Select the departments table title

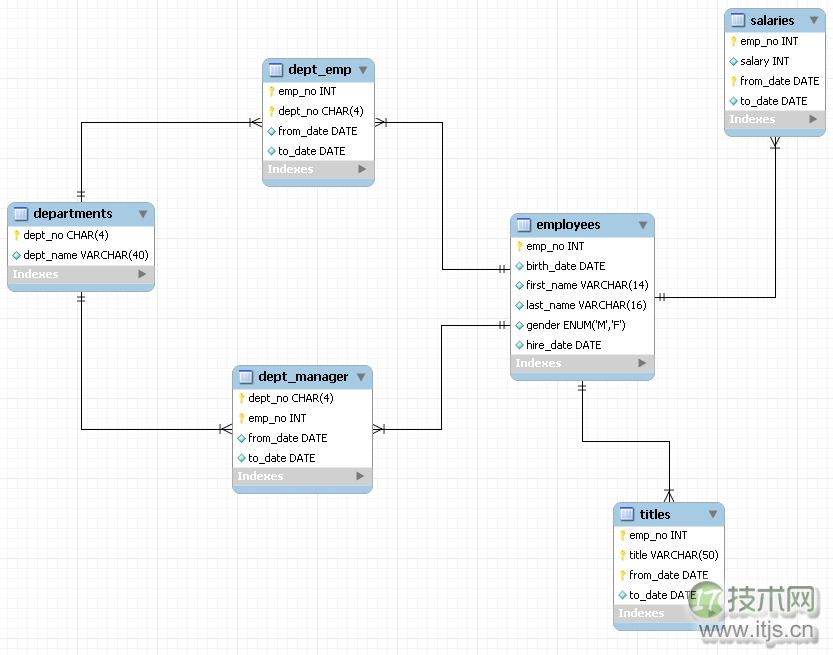[x=73, y=214]
